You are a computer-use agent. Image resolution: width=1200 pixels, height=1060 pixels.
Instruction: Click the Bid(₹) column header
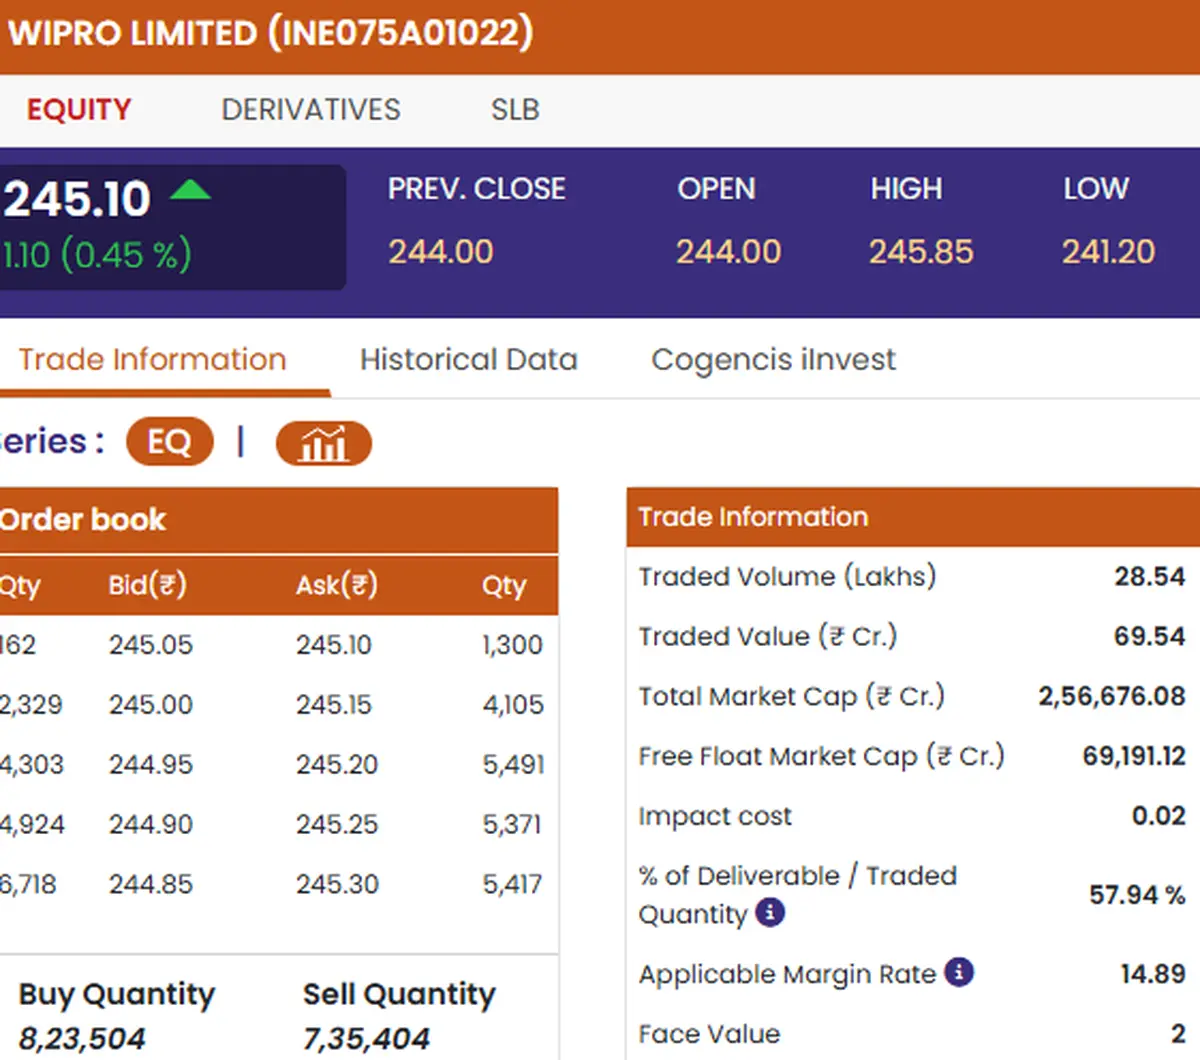click(x=147, y=584)
